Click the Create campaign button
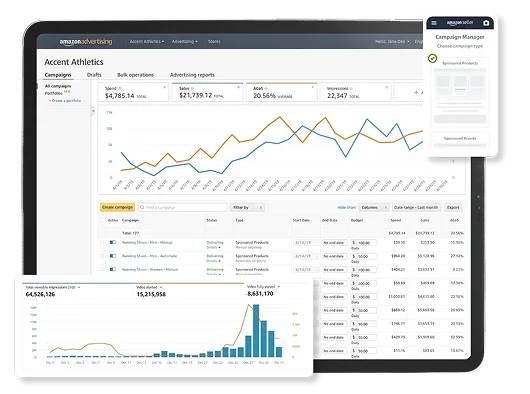 coord(117,207)
